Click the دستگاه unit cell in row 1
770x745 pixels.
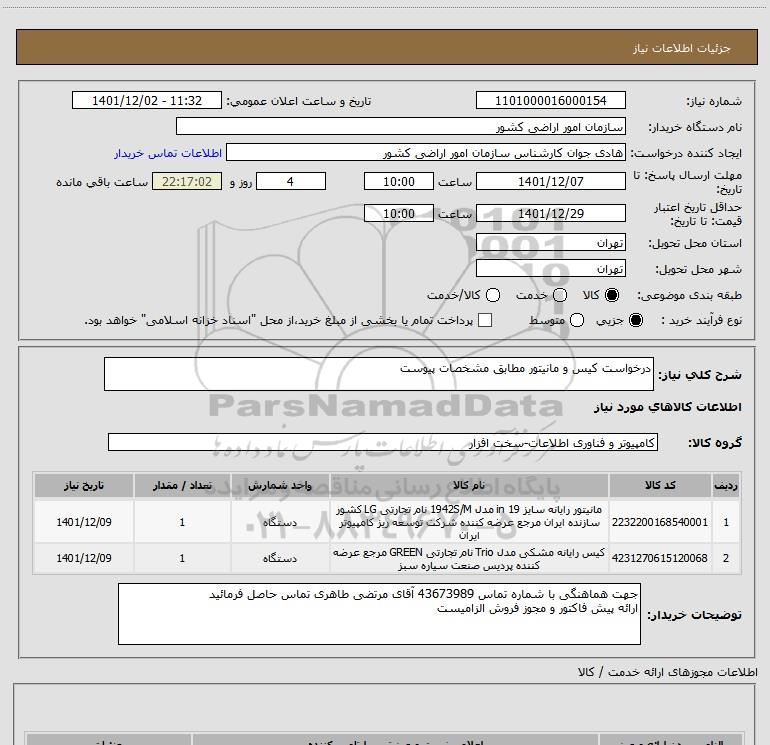pyautogui.click(x=280, y=522)
